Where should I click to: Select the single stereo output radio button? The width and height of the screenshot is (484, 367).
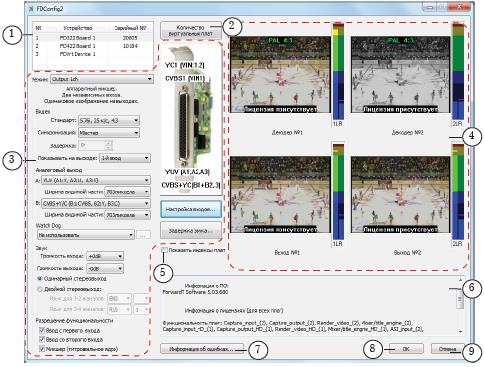pos(40,278)
